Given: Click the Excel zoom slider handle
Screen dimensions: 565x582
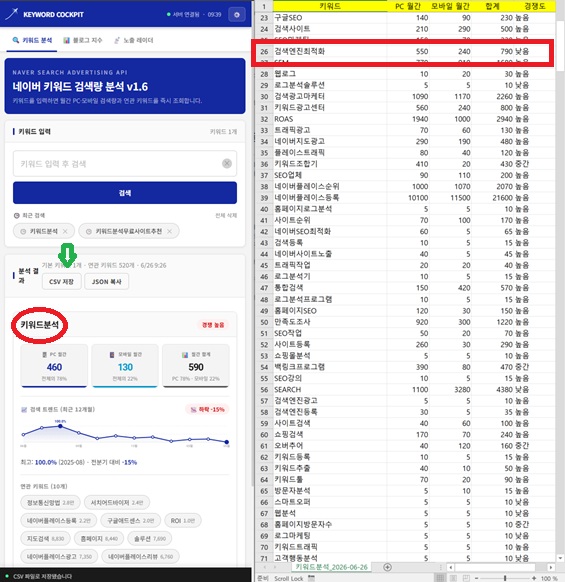Looking at the screenshot, I should tap(505, 578).
